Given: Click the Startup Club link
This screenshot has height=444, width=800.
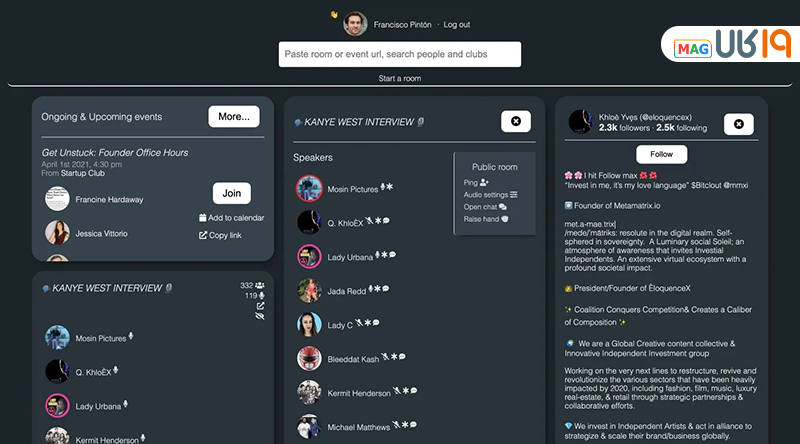Looking at the screenshot, I should (83, 173).
